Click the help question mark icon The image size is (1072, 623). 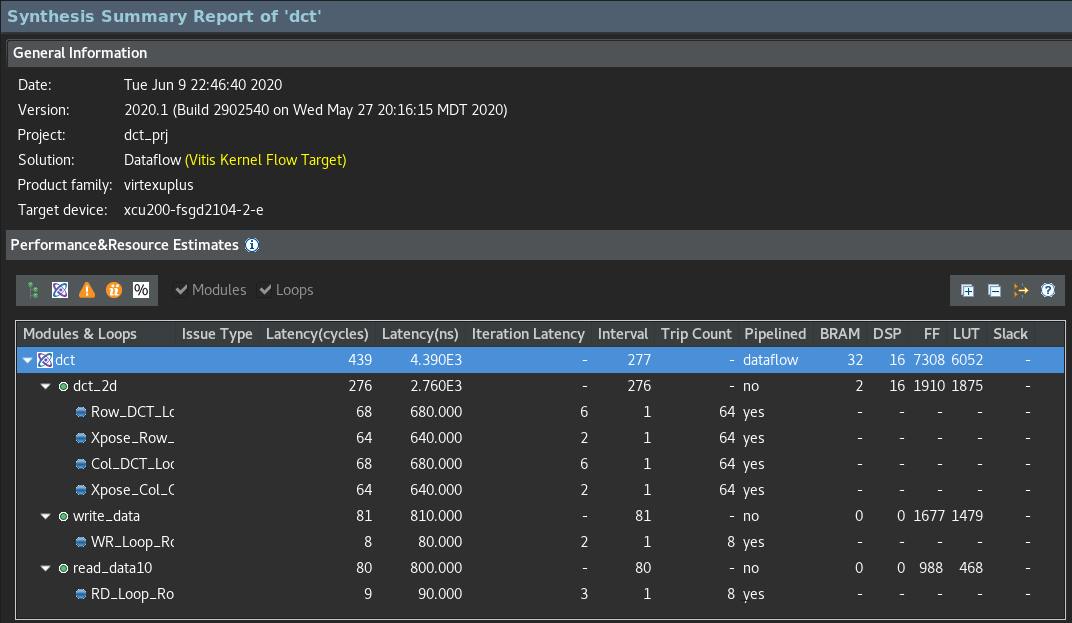coord(1048,290)
